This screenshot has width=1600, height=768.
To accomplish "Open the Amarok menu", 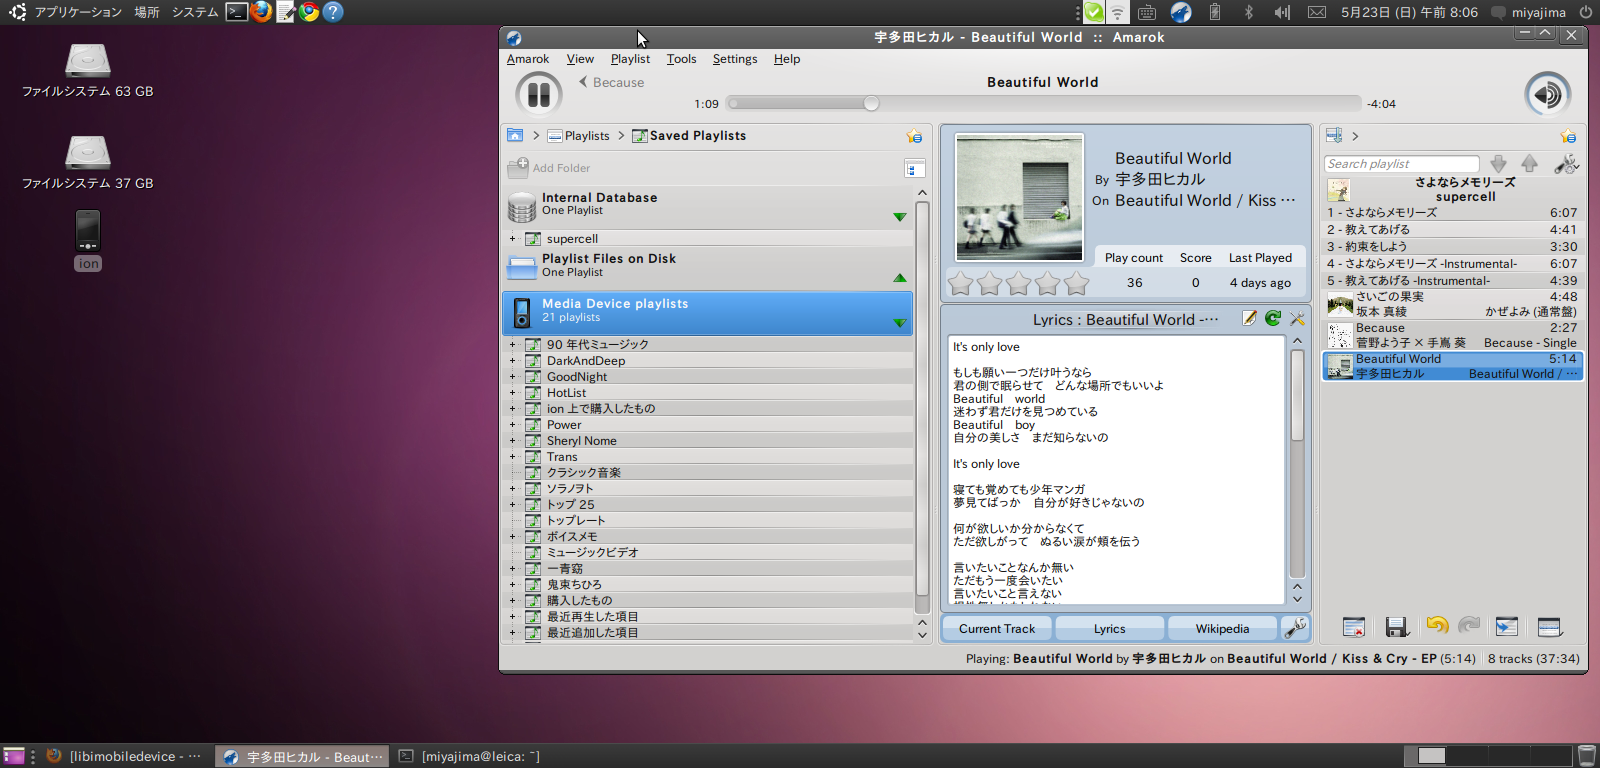I will click(528, 59).
